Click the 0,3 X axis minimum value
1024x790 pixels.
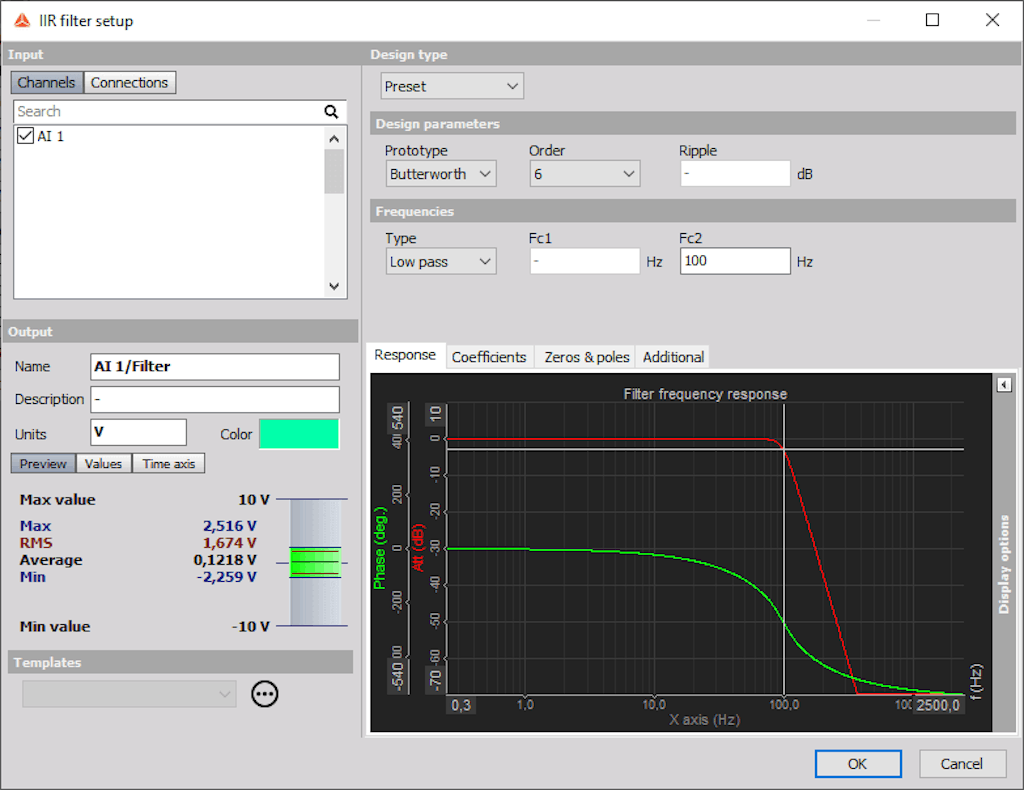coord(461,705)
